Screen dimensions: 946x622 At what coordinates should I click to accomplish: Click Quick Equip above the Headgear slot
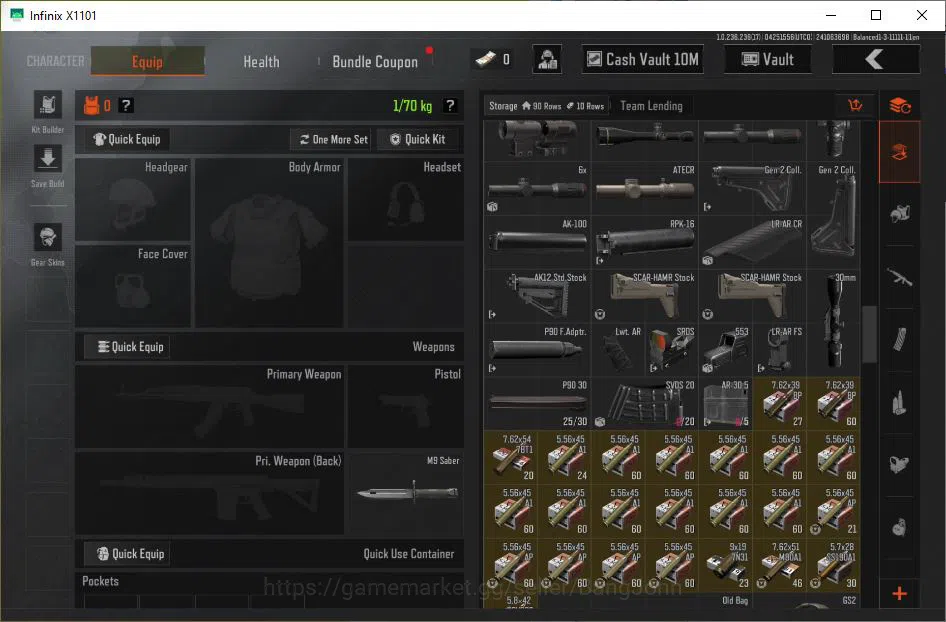[127, 139]
